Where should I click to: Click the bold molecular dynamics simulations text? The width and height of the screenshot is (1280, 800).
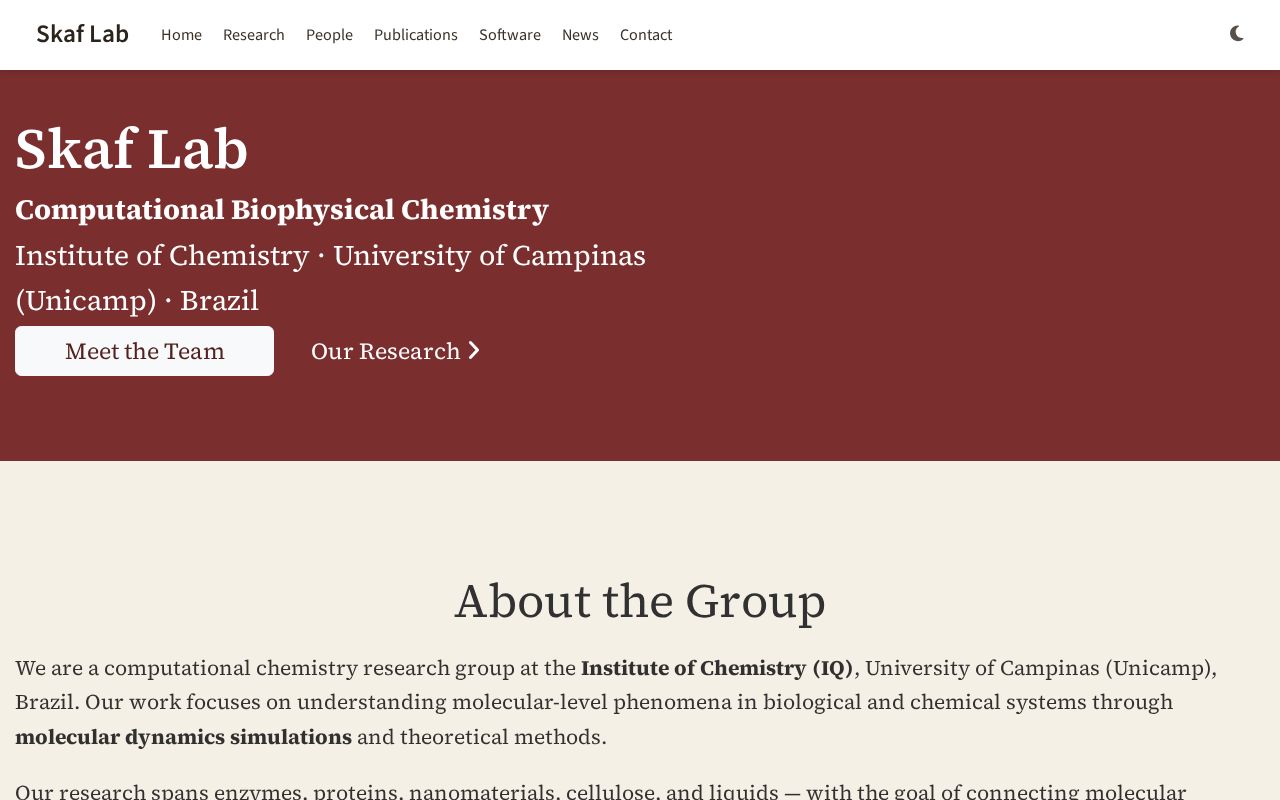click(x=183, y=737)
